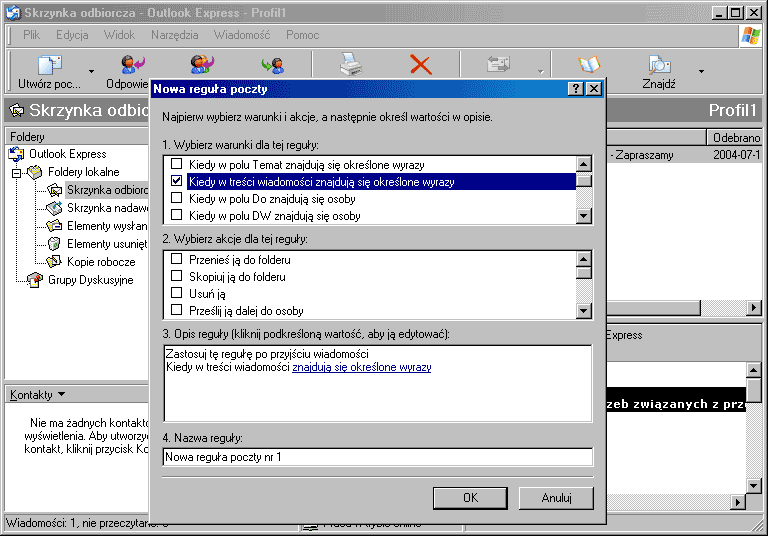Image resolution: width=782 pixels, height=550 pixels.
Task: Open the Narzędzia menu
Action: pos(174,35)
